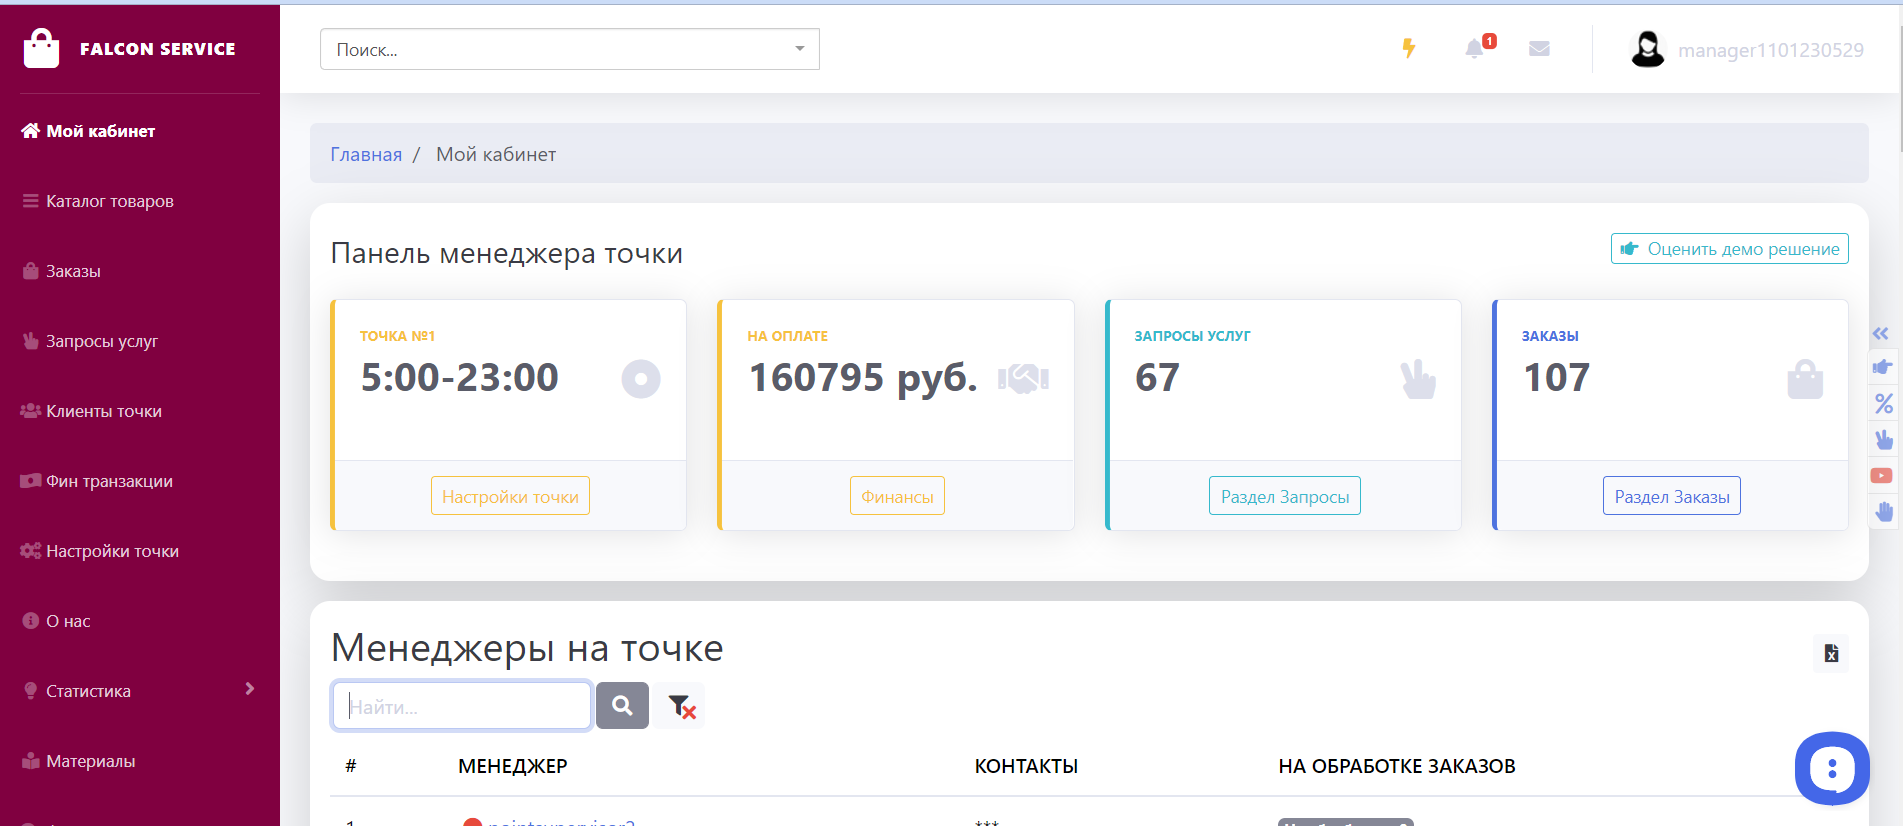The height and width of the screenshot is (826, 1903).
Task: Select Клиенты точки in the sidebar
Action: tap(103, 411)
